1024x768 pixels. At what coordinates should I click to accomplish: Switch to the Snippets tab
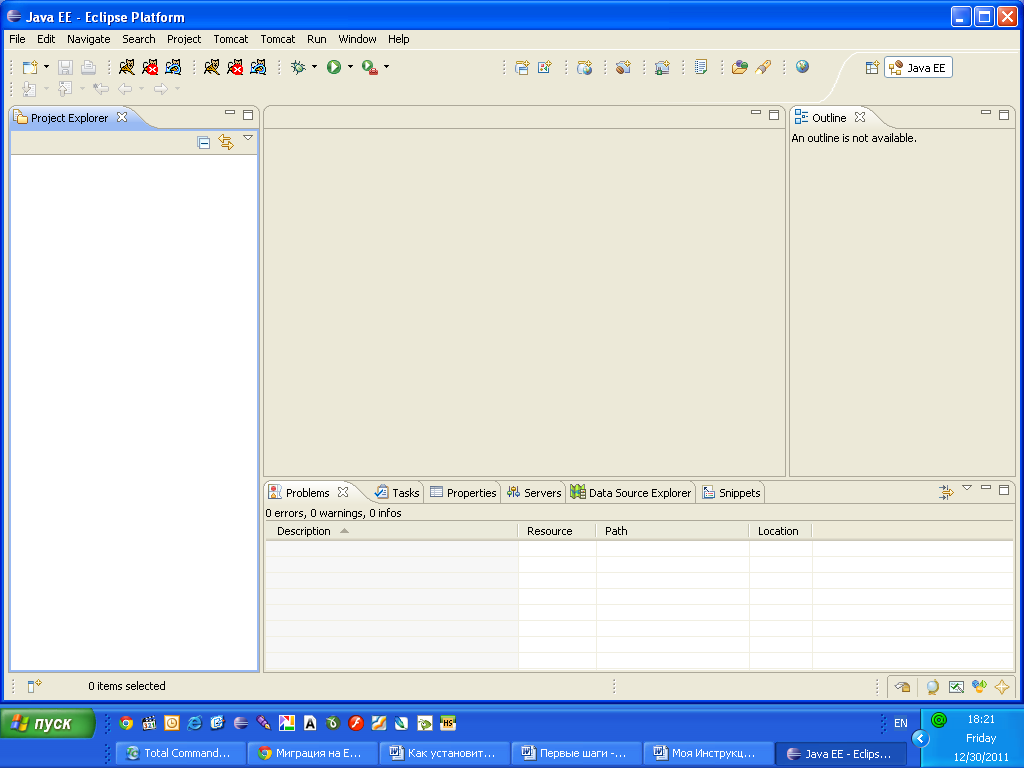[x=731, y=493]
